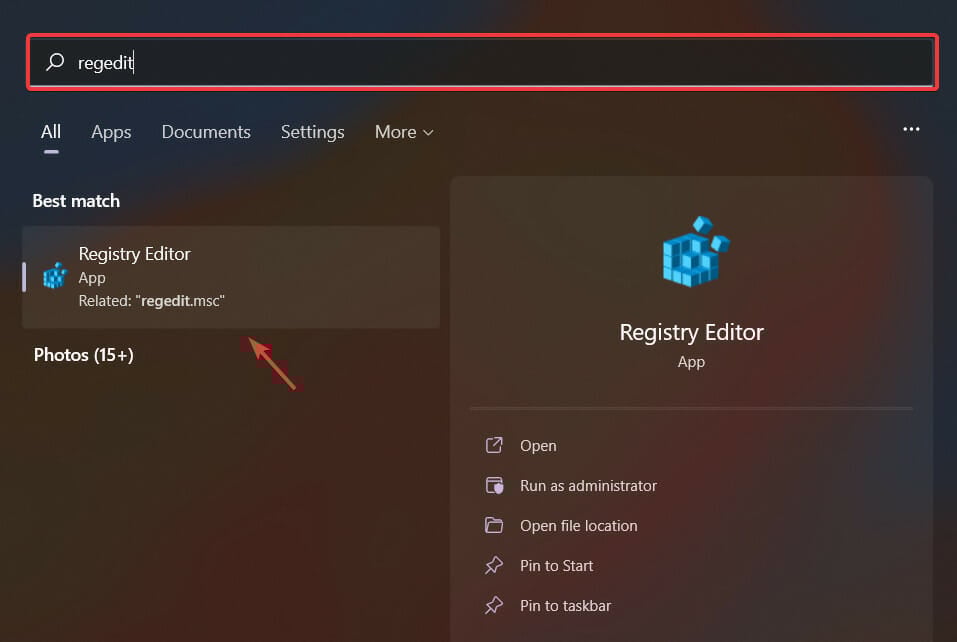The height and width of the screenshot is (642, 957).
Task: Click the Registry Editor app icon
Action: pos(53,276)
